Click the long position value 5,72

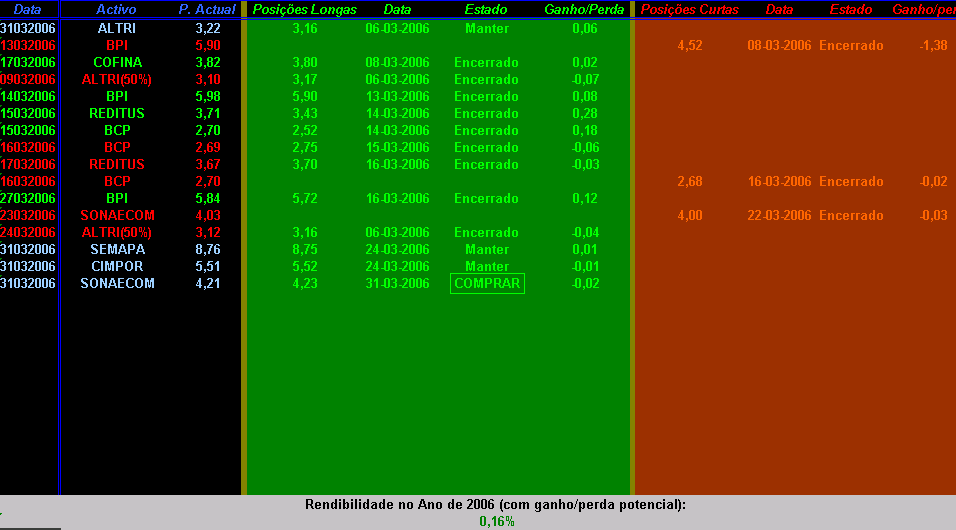(305, 198)
